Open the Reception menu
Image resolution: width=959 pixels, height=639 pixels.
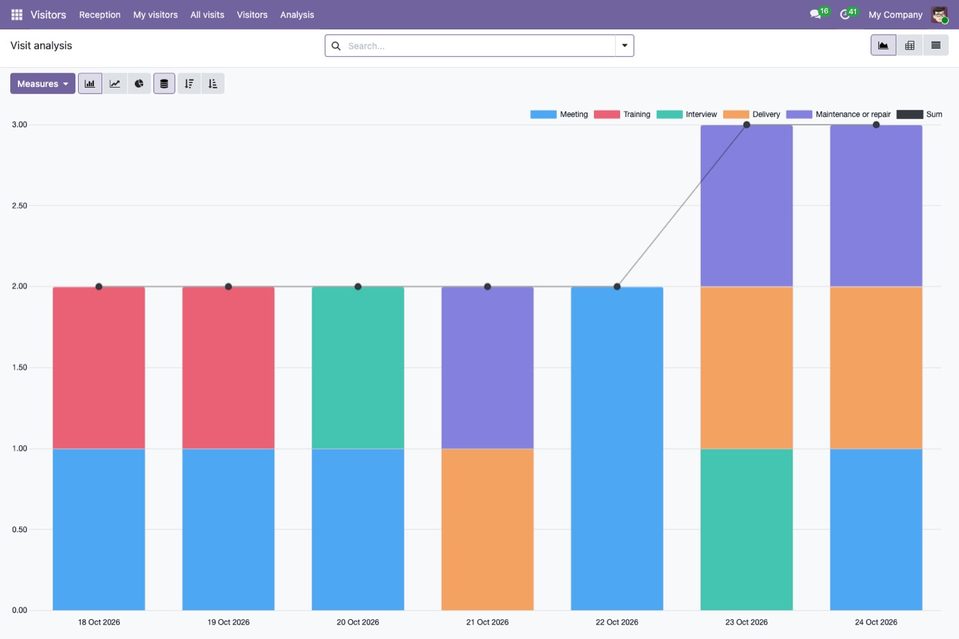pos(100,15)
